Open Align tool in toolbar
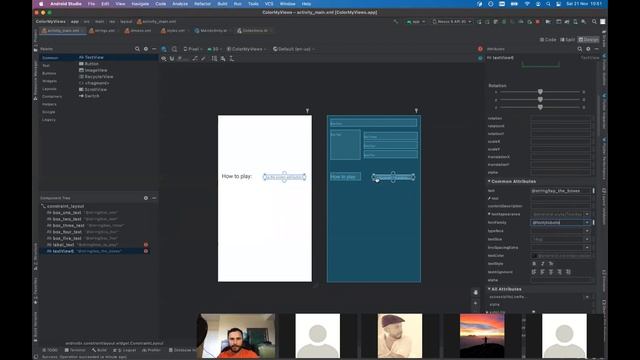The width and height of the screenshot is (640, 360). [223, 59]
